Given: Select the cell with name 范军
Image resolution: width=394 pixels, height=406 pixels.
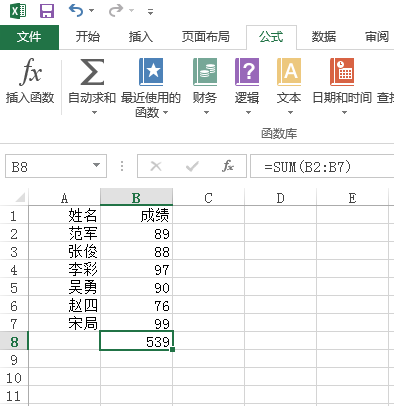Looking at the screenshot, I should pyautogui.click(x=65, y=233).
